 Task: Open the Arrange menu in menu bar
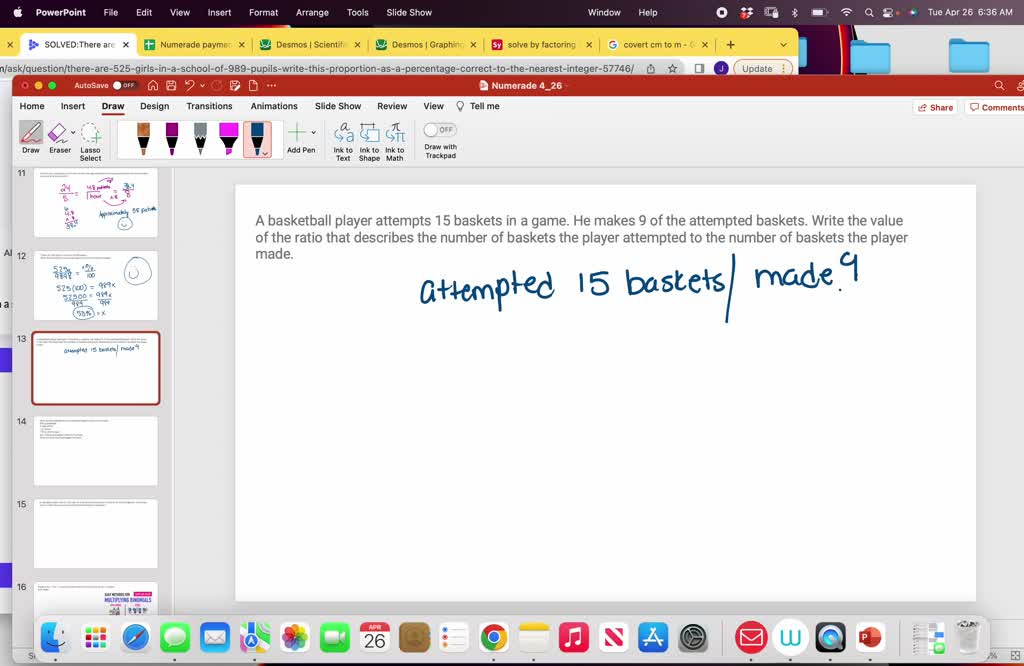tap(312, 12)
